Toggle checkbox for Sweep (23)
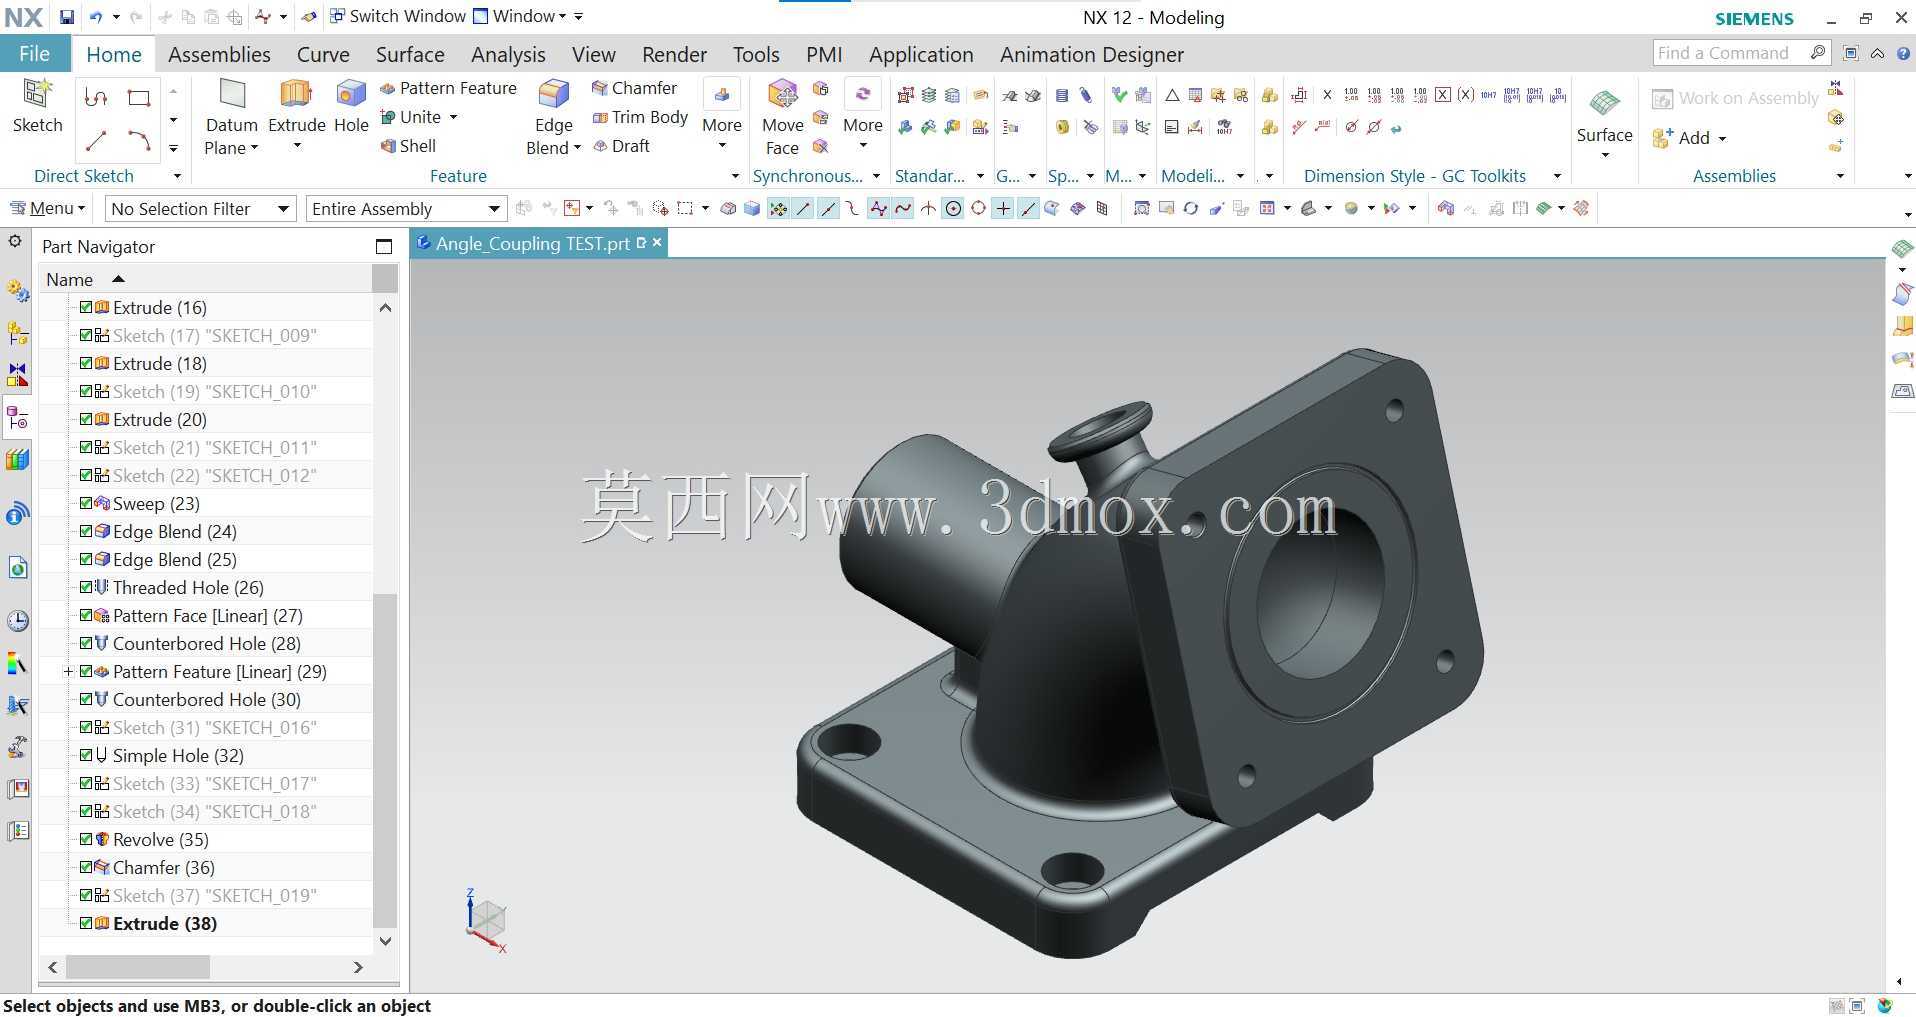 [x=86, y=503]
